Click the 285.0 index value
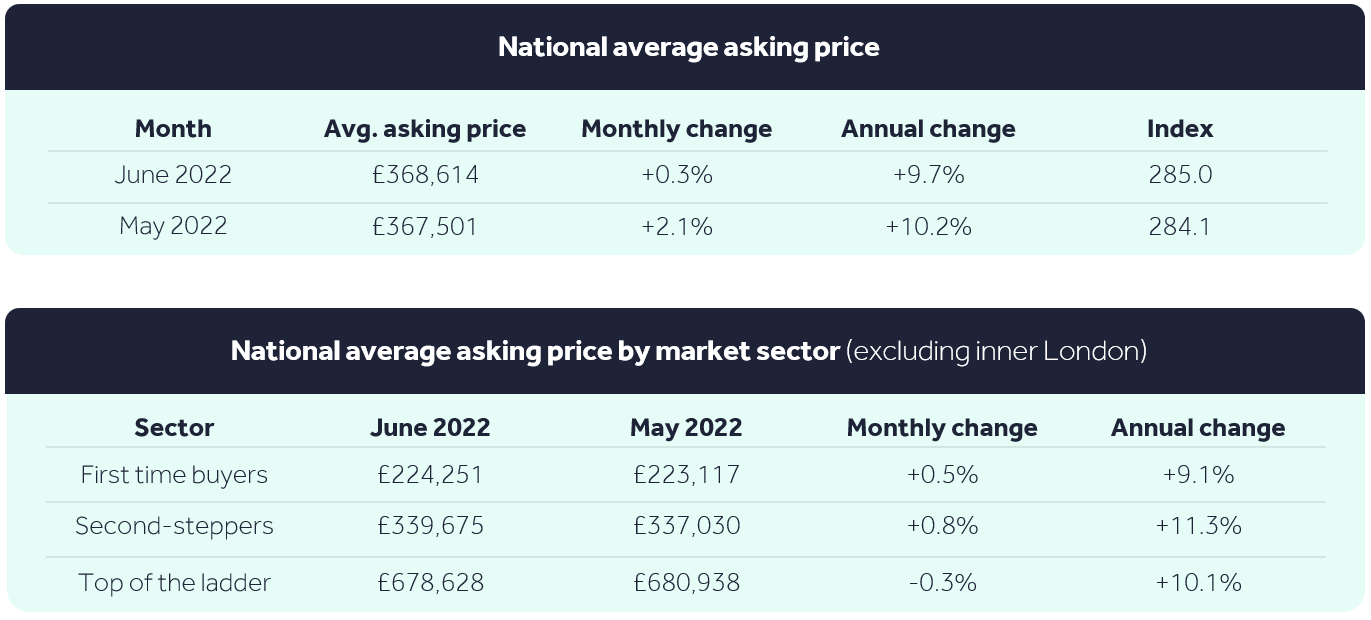1371x620 pixels. pyautogui.click(x=1180, y=175)
